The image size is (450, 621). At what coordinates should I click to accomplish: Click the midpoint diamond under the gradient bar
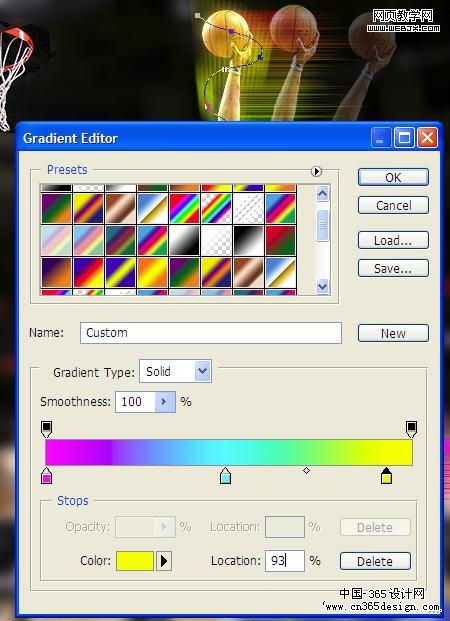coord(306,471)
